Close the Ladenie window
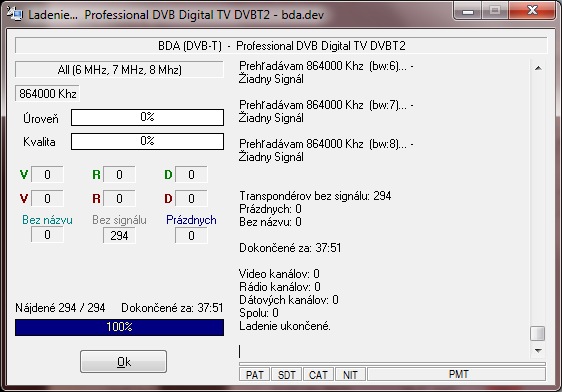Viewport: 562px width, 392px height. point(532,11)
